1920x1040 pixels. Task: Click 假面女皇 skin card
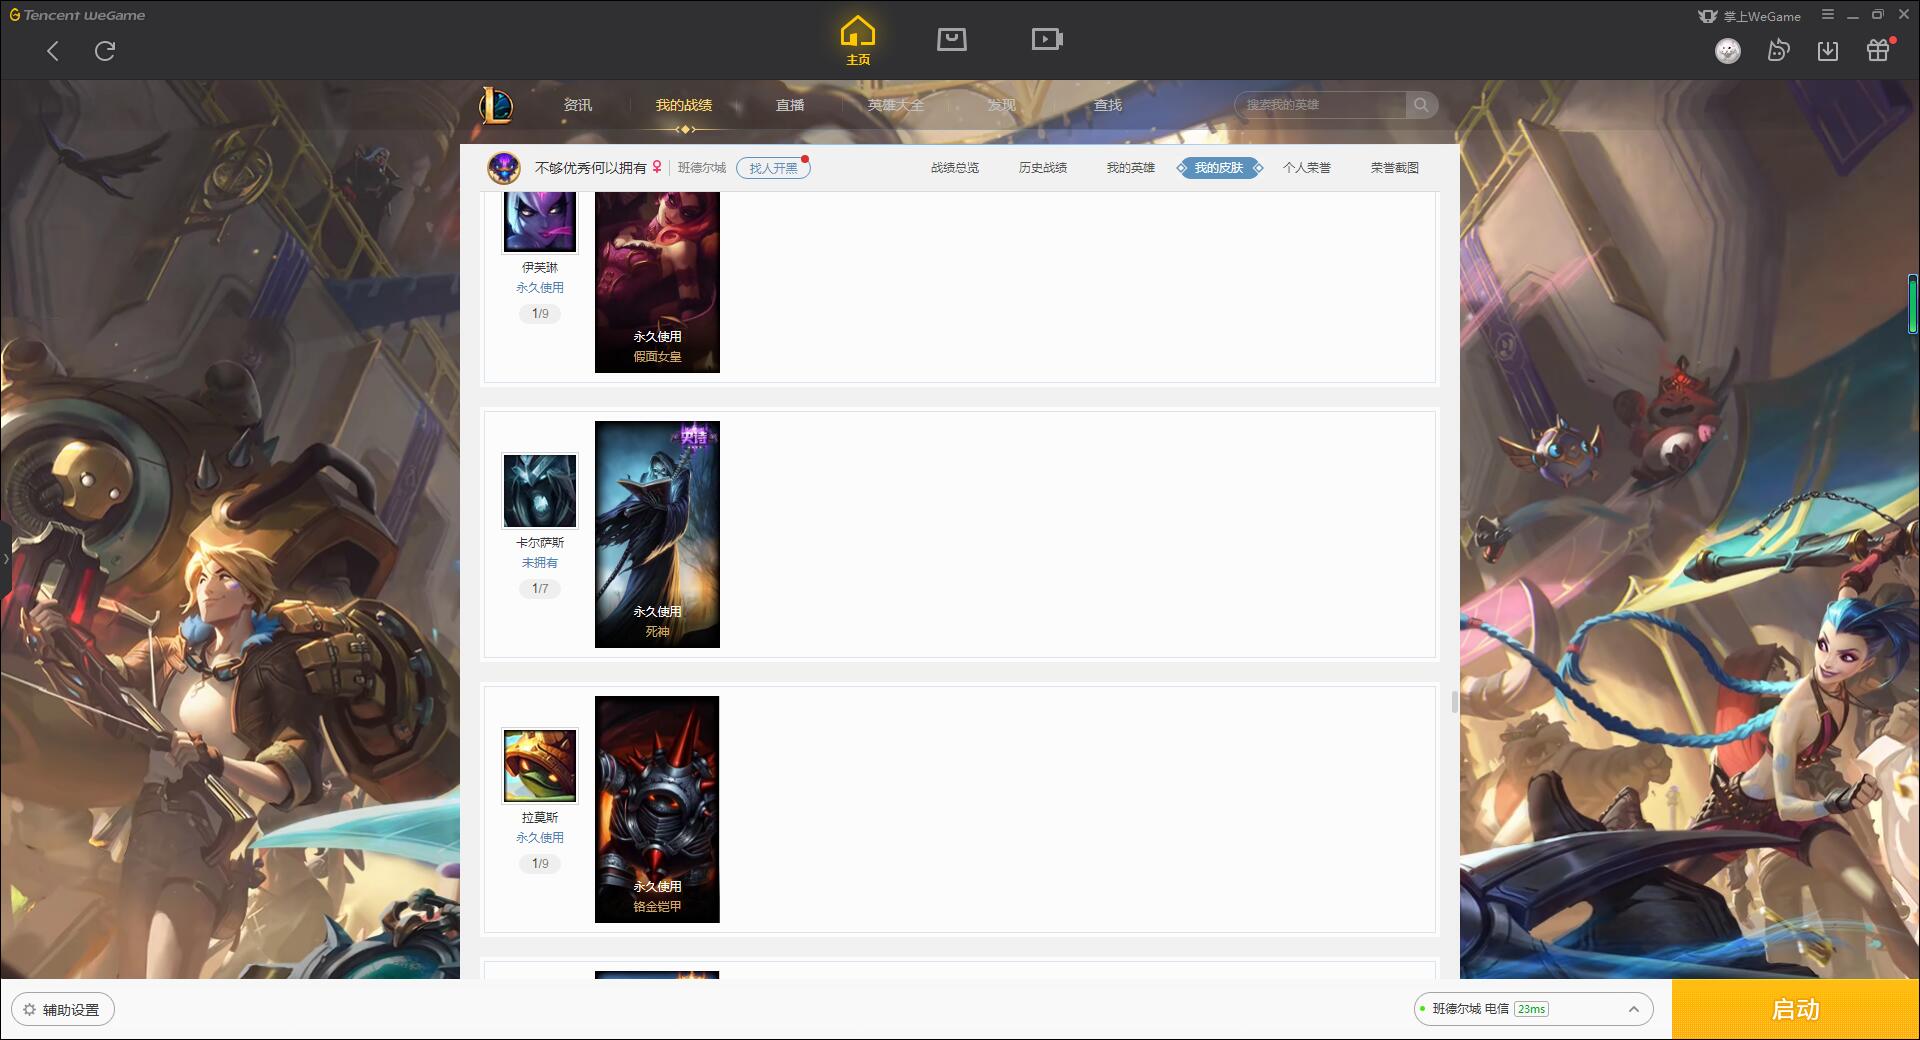pyautogui.click(x=657, y=282)
